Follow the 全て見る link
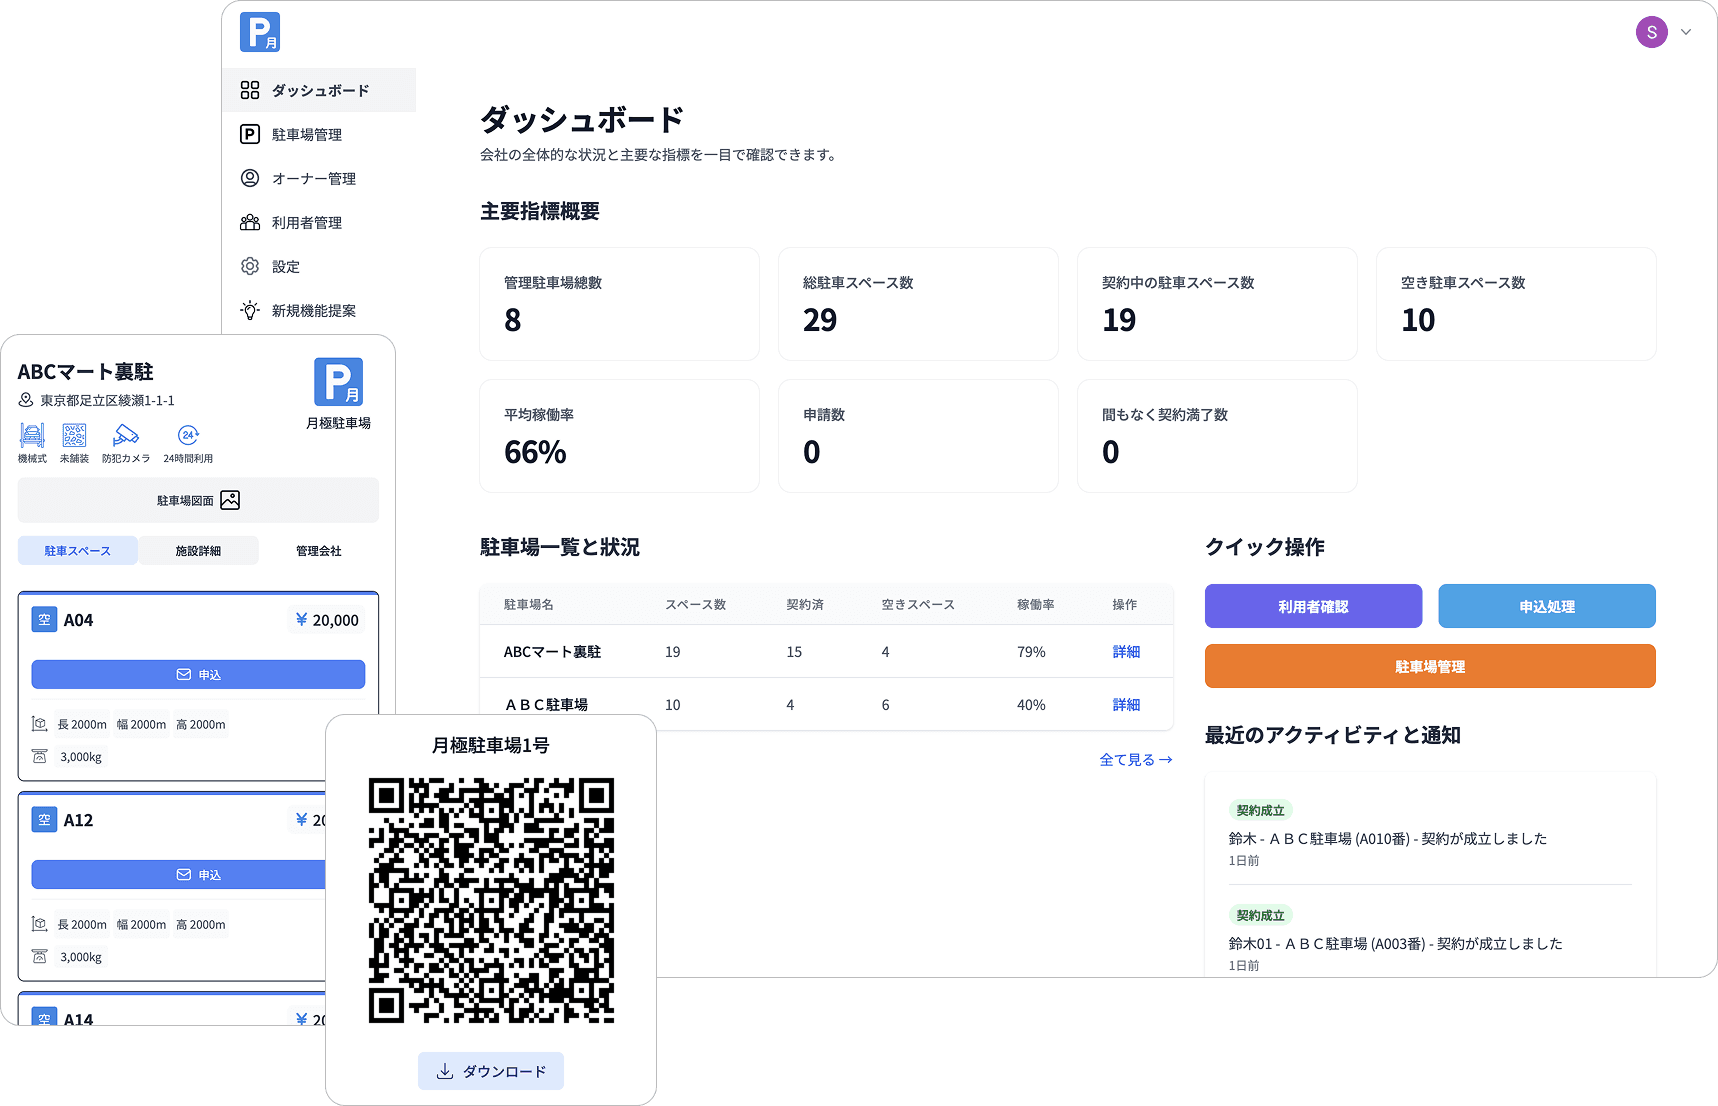The width and height of the screenshot is (1718, 1106). coord(1135,760)
